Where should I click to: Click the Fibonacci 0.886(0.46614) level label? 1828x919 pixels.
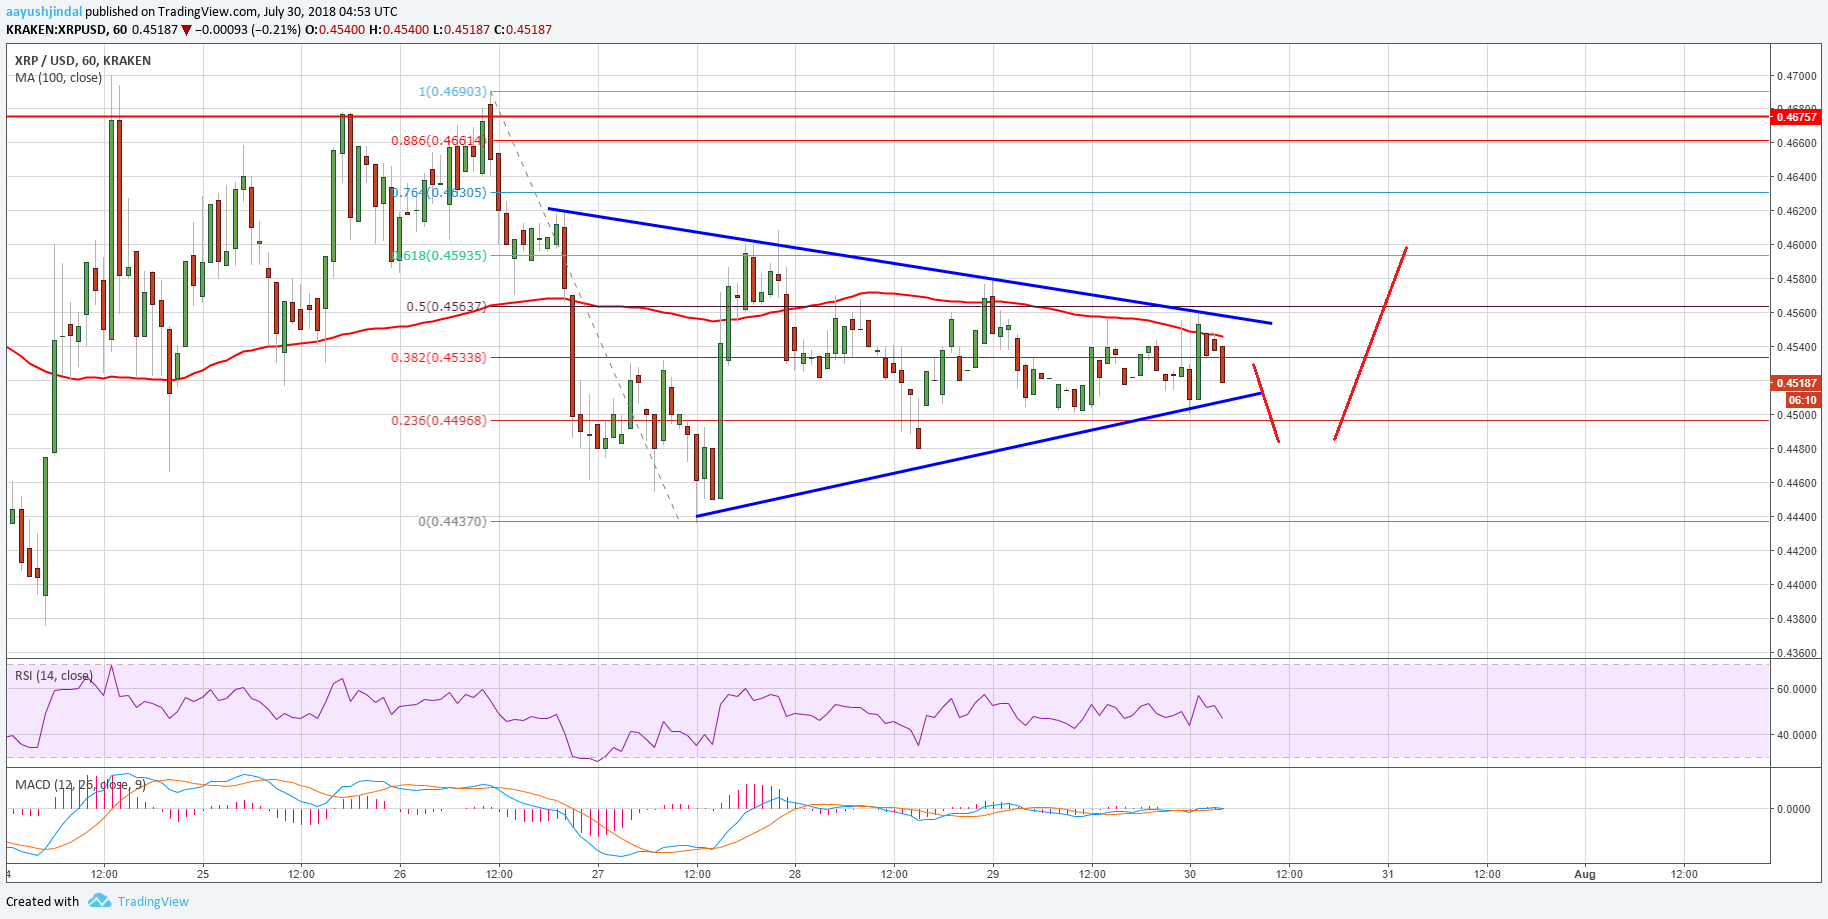pos(439,140)
